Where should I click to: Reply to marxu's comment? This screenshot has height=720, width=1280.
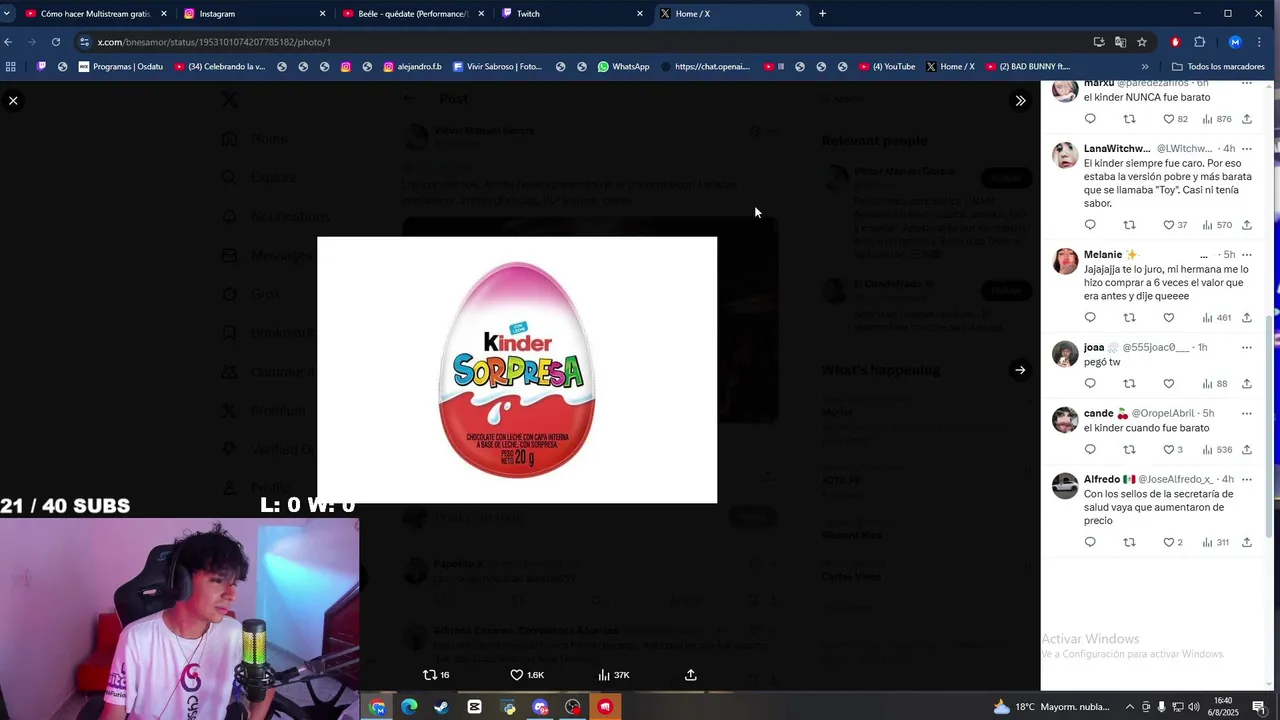[x=1090, y=119]
